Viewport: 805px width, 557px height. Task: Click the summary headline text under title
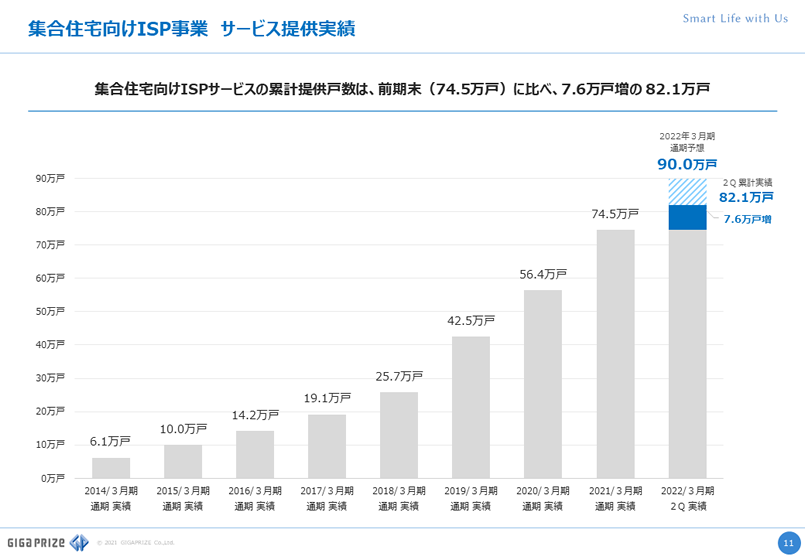tap(402, 89)
